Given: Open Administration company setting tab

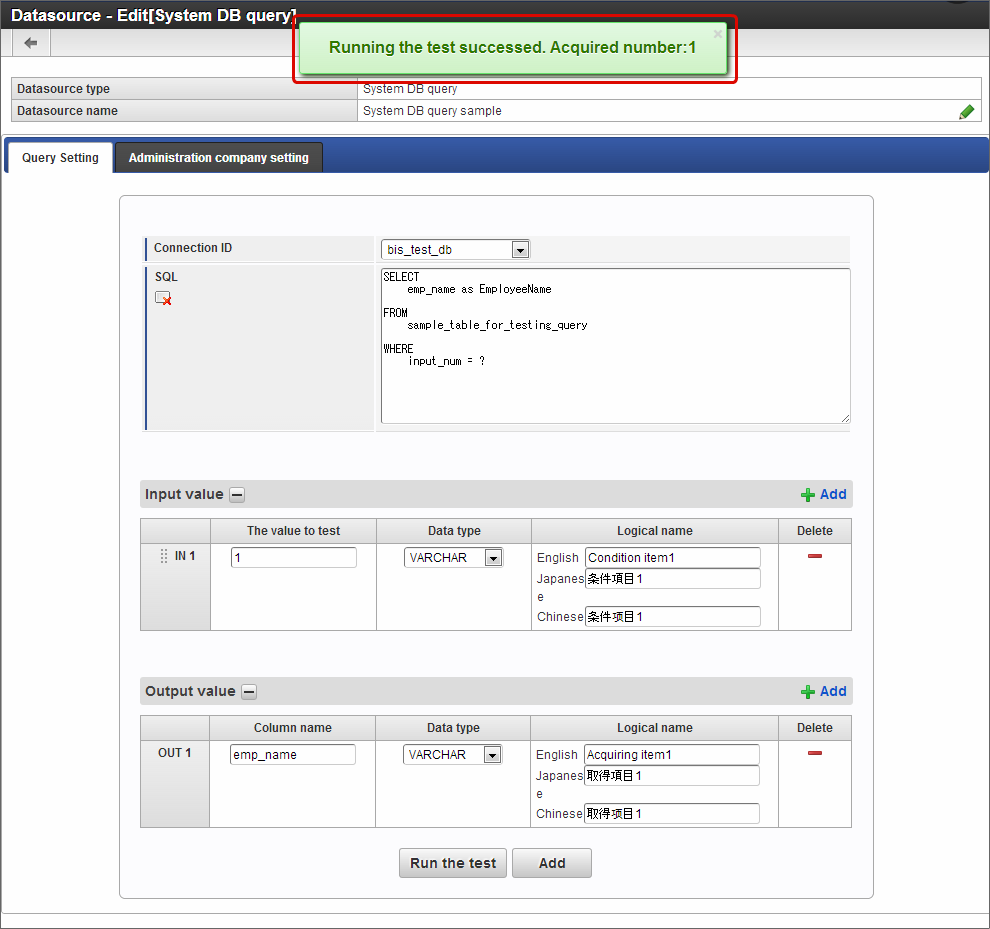Looking at the screenshot, I should (218, 158).
